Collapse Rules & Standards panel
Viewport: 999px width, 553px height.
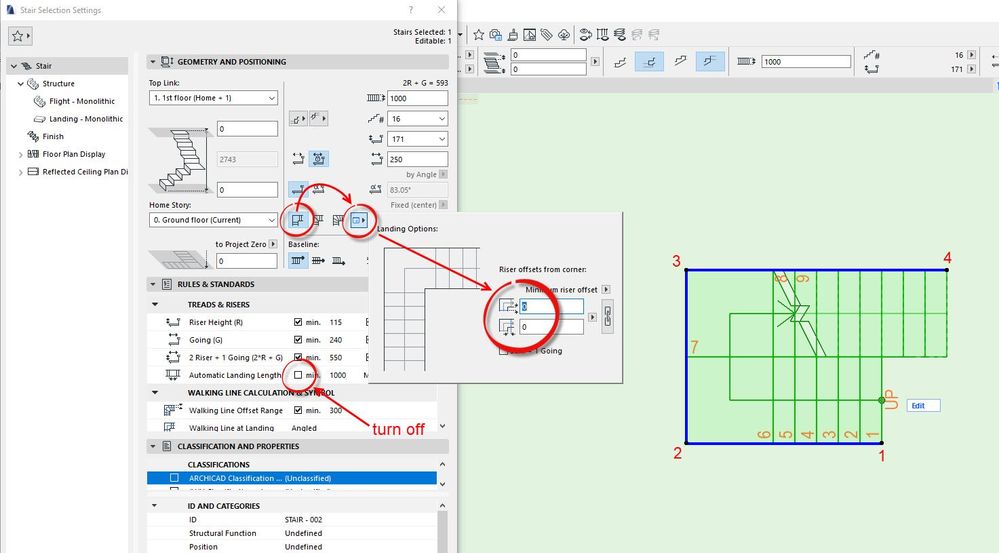(153, 284)
